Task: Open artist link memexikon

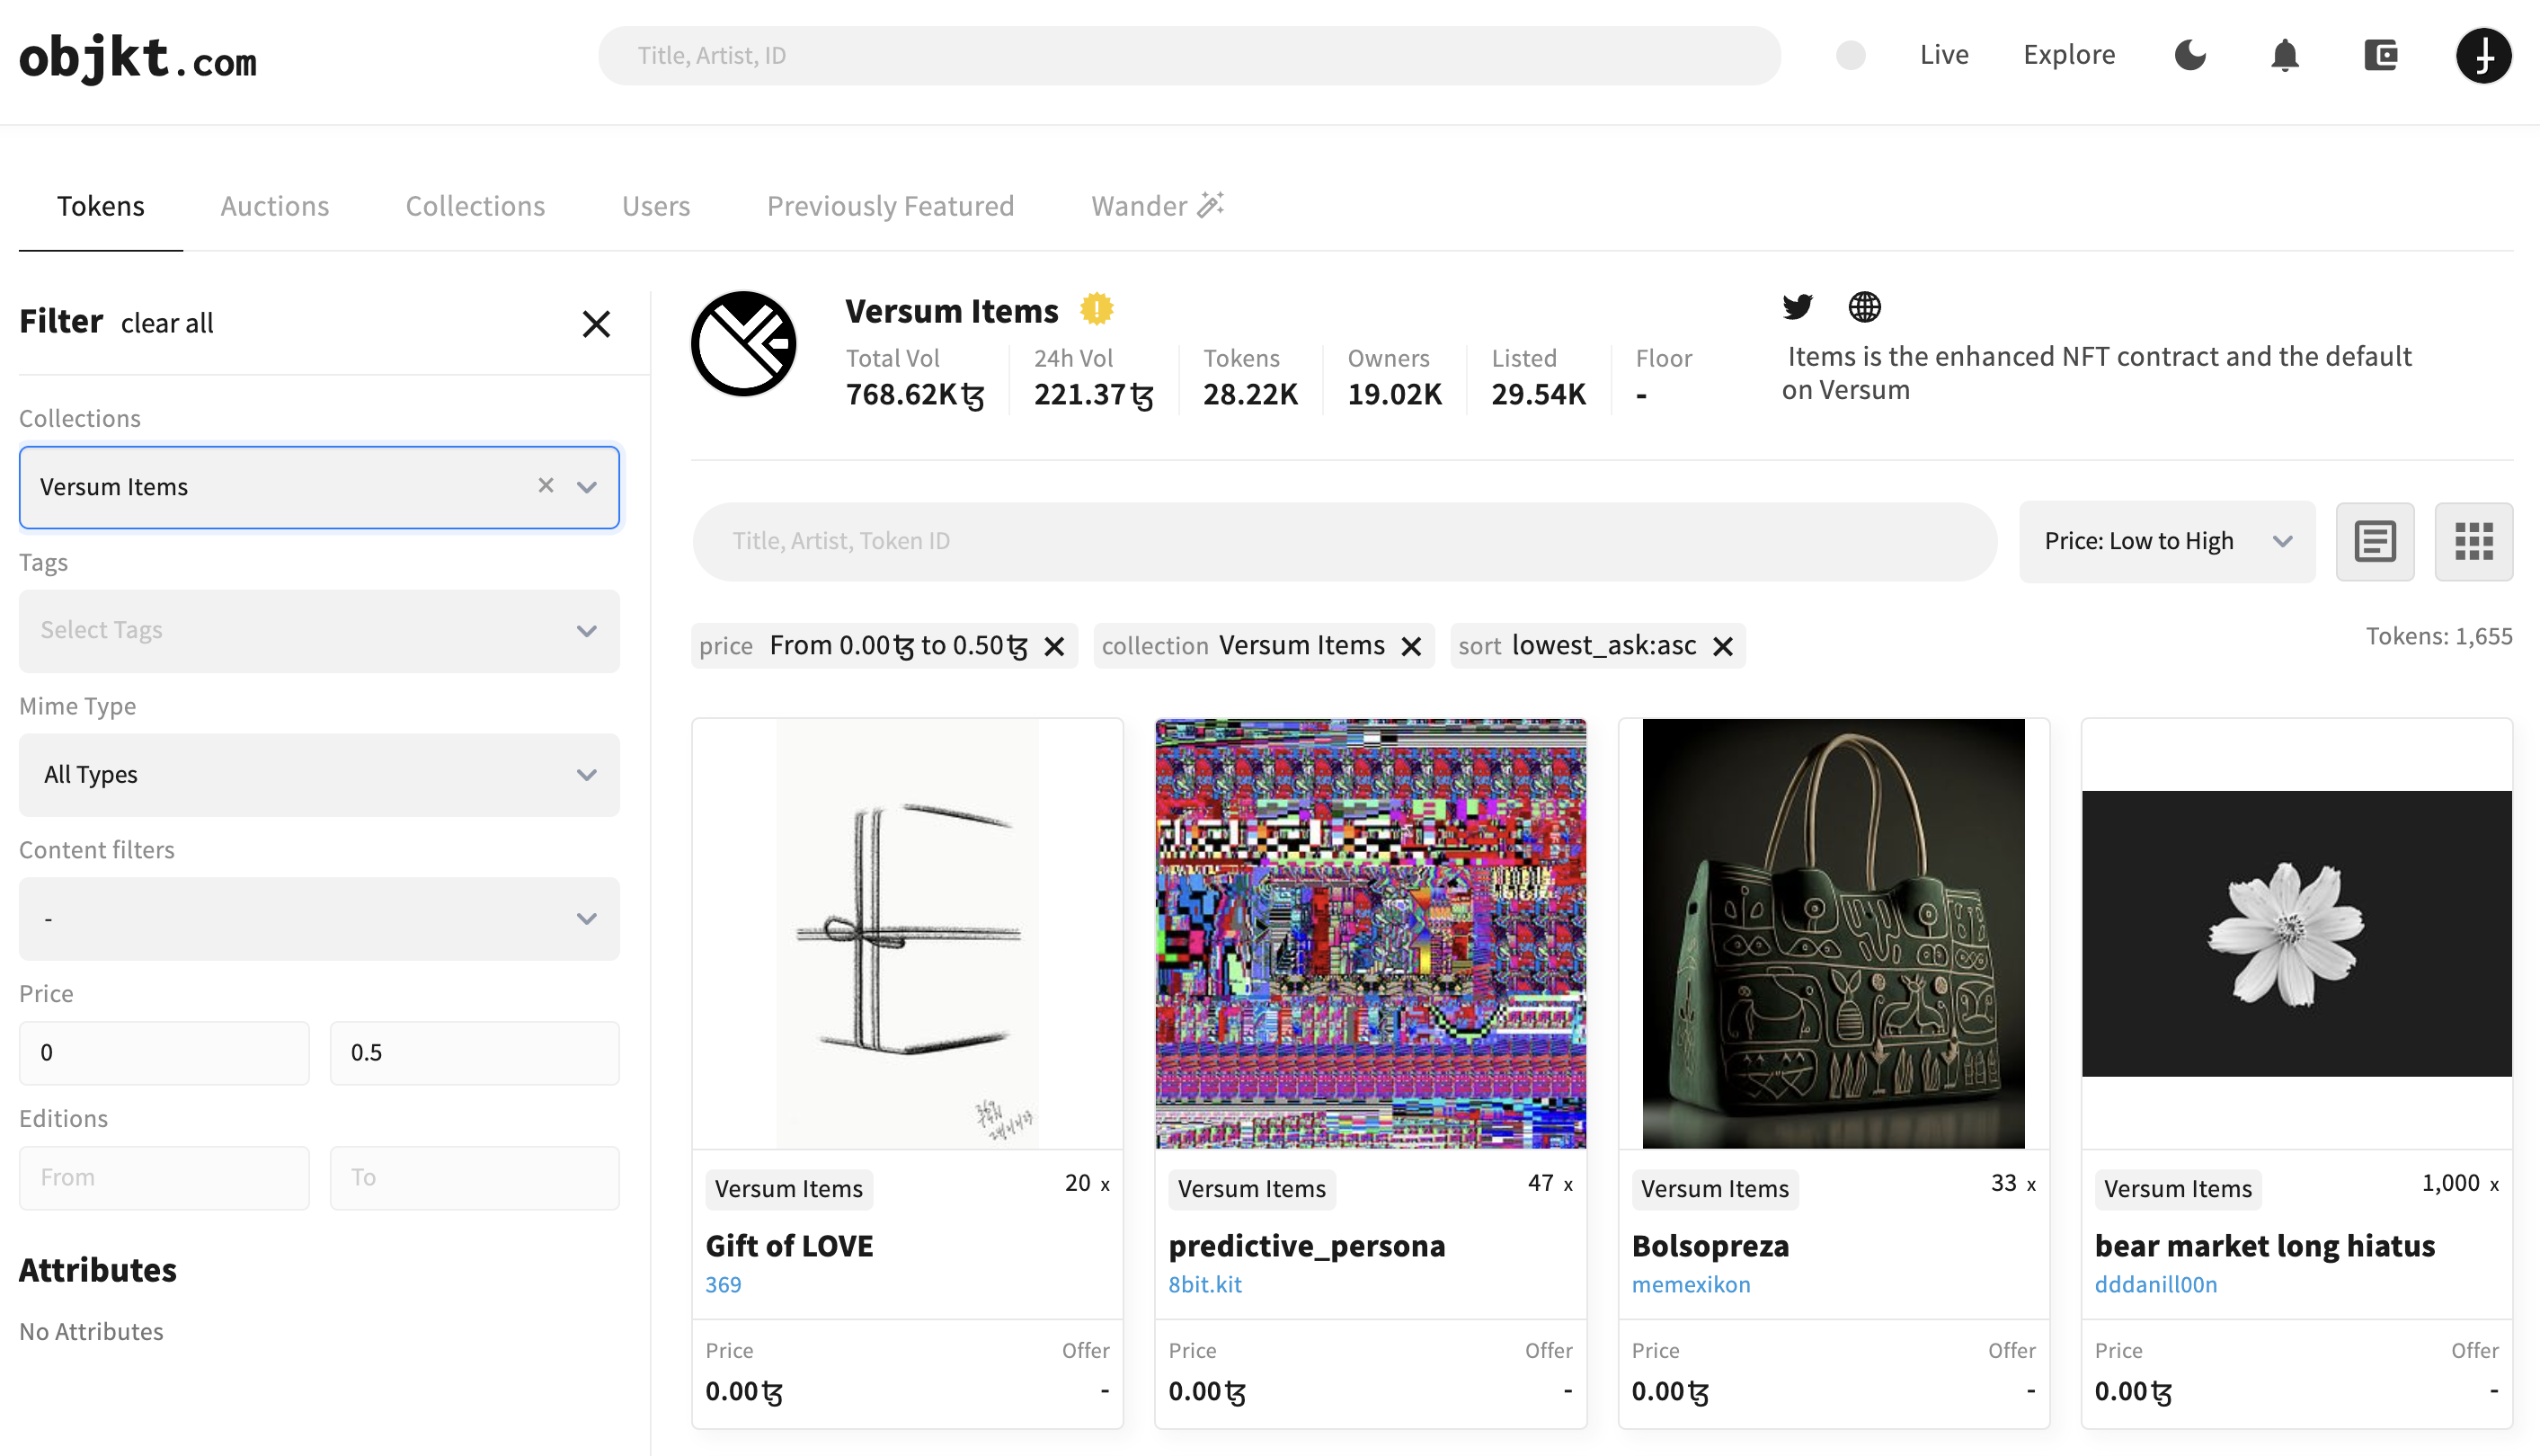Action: coord(1690,1284)
